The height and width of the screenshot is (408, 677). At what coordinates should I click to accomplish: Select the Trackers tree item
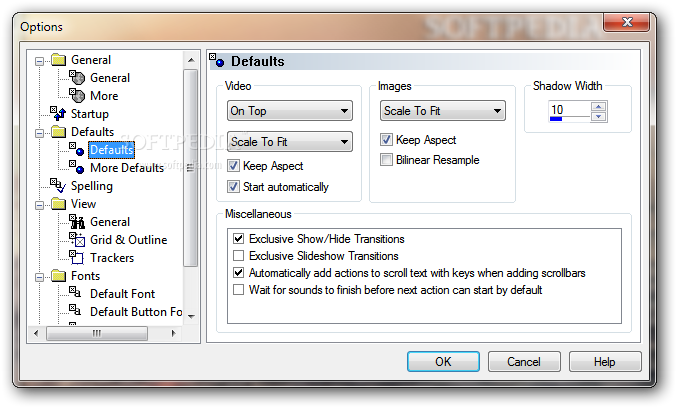(112, 258)
